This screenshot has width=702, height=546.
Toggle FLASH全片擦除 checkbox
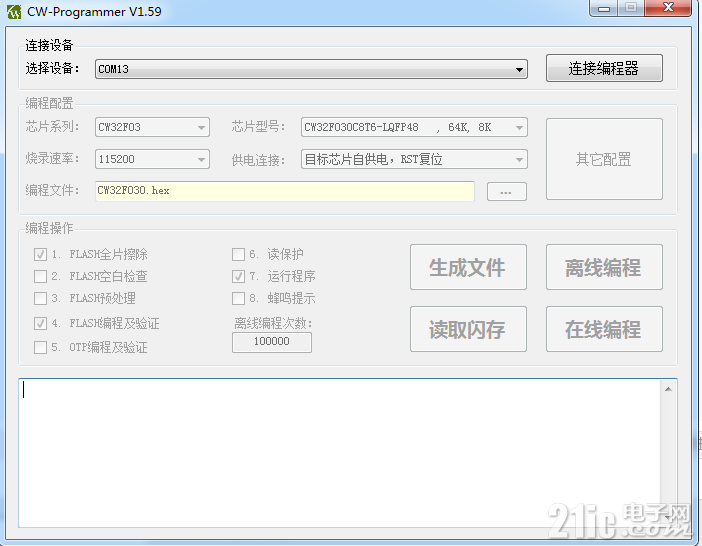(40, 255)
